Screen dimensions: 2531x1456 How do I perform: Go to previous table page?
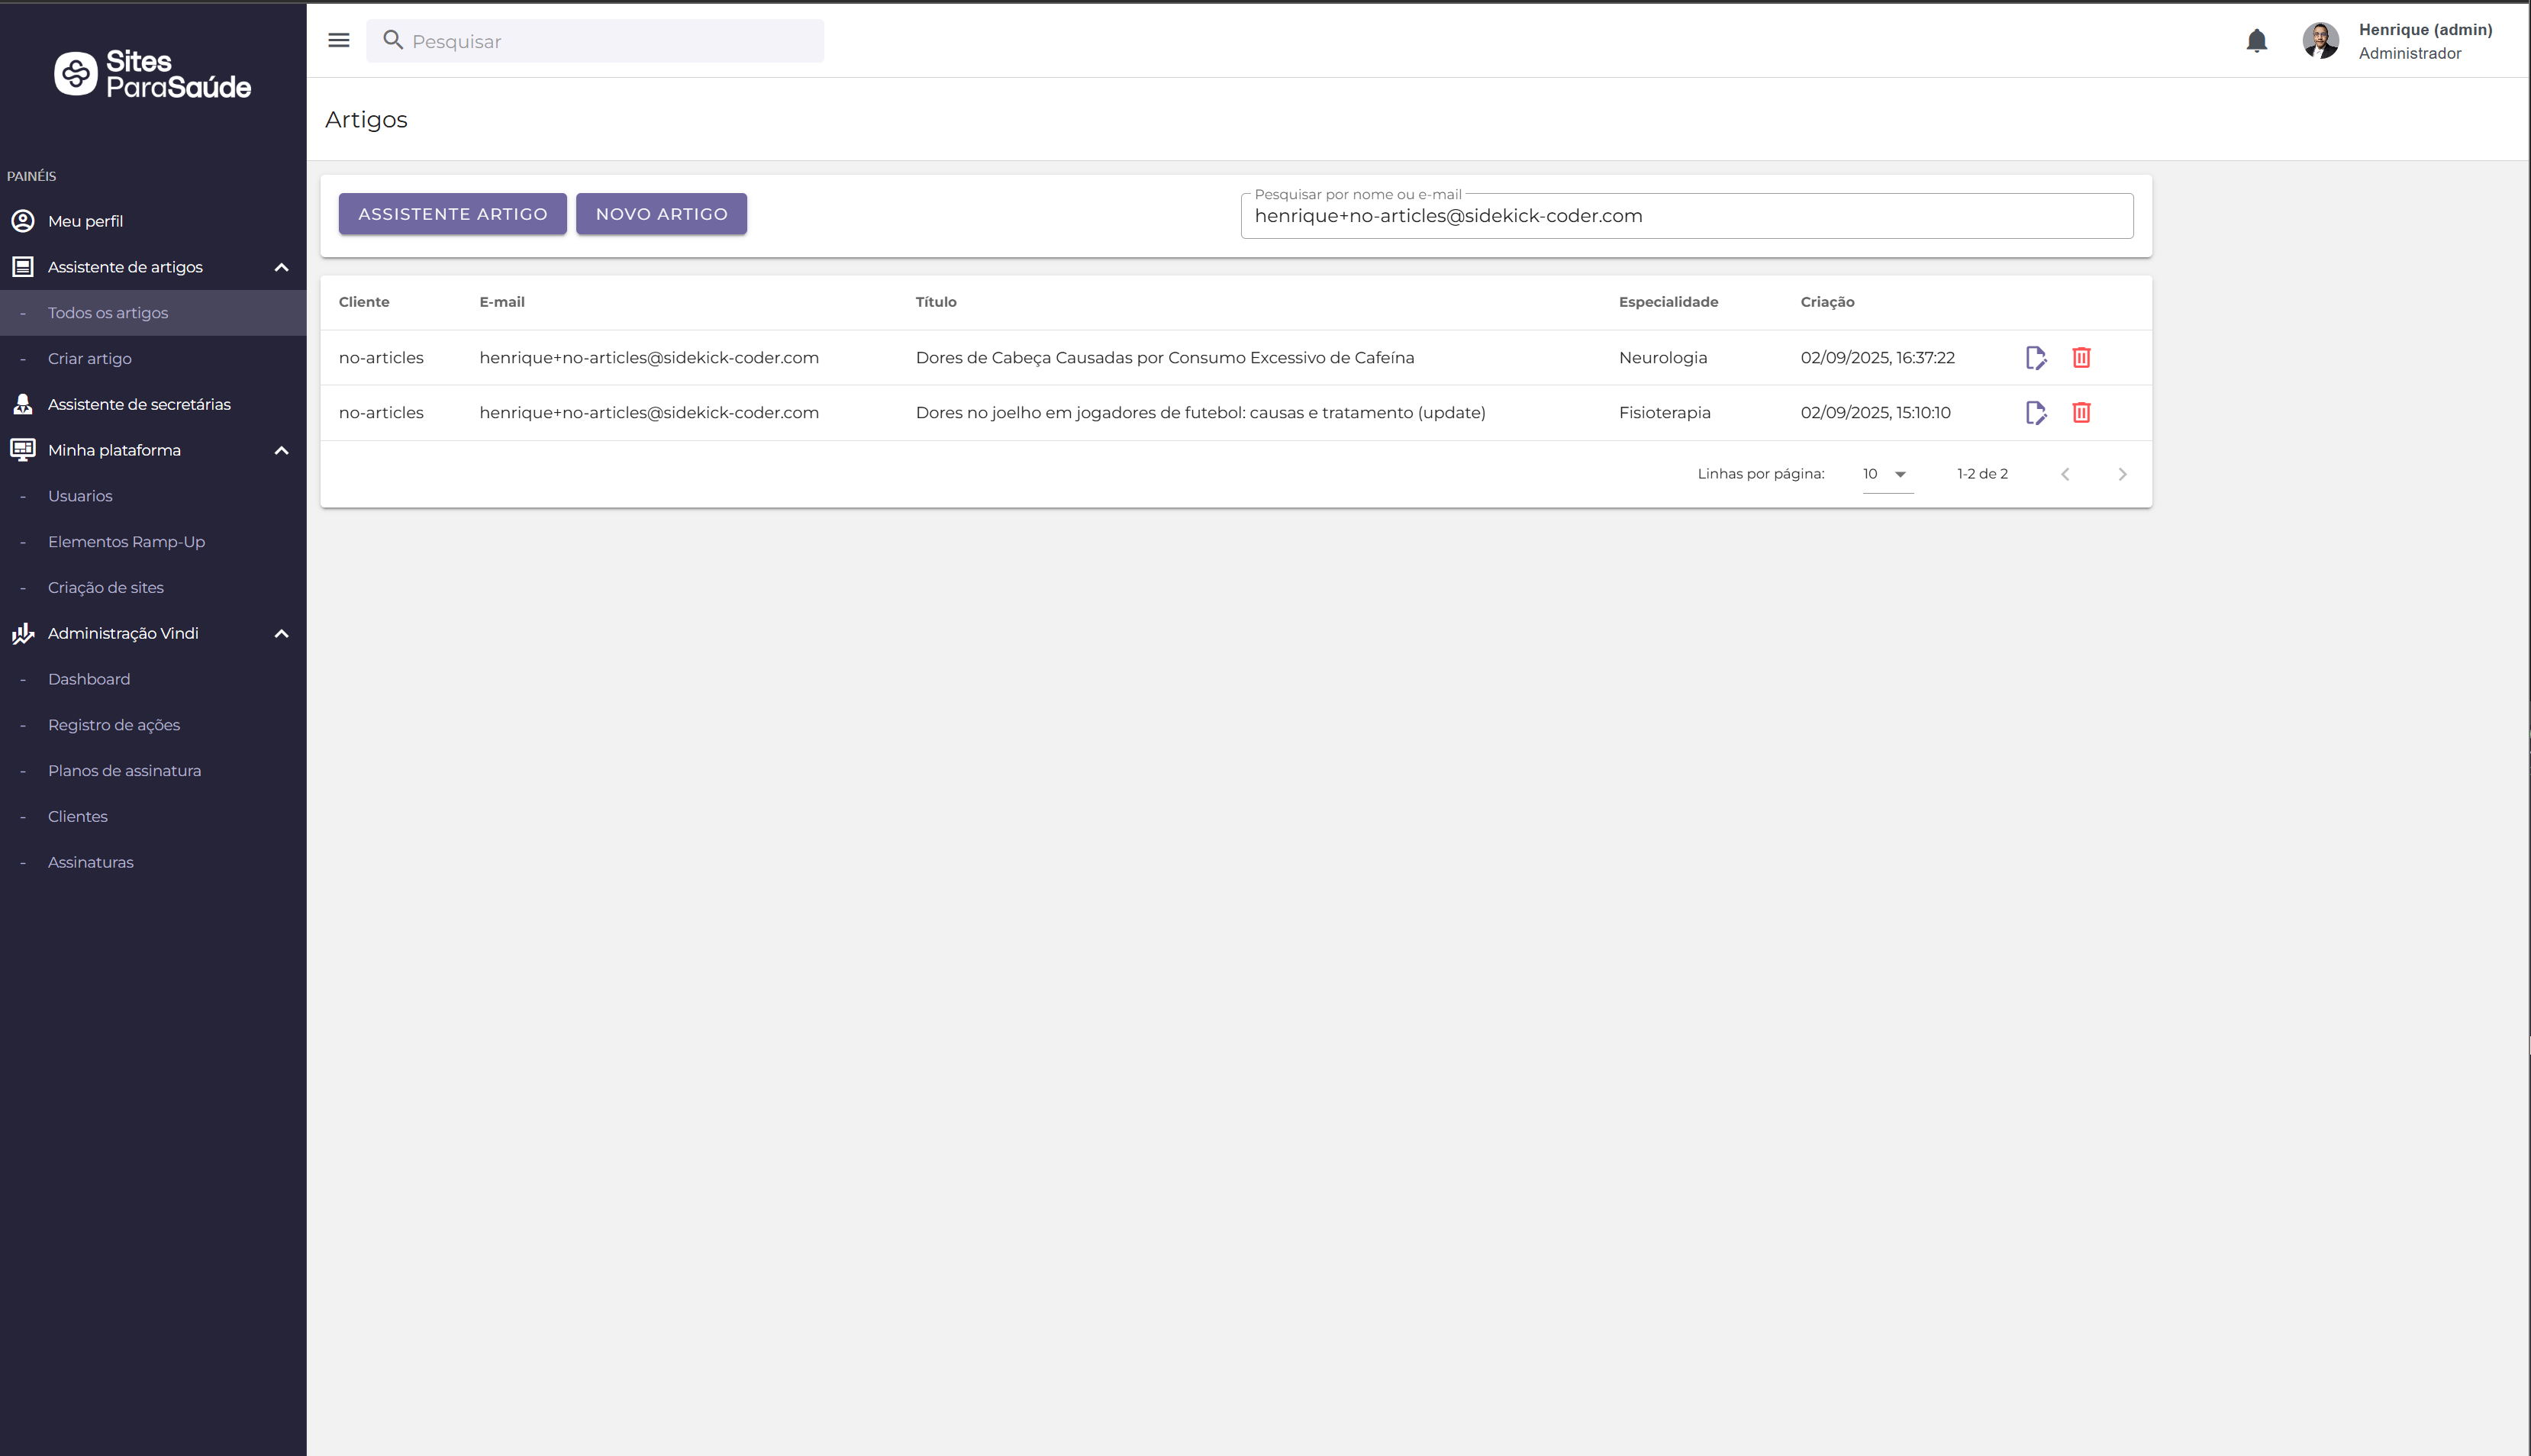(x=2065, y=474)
